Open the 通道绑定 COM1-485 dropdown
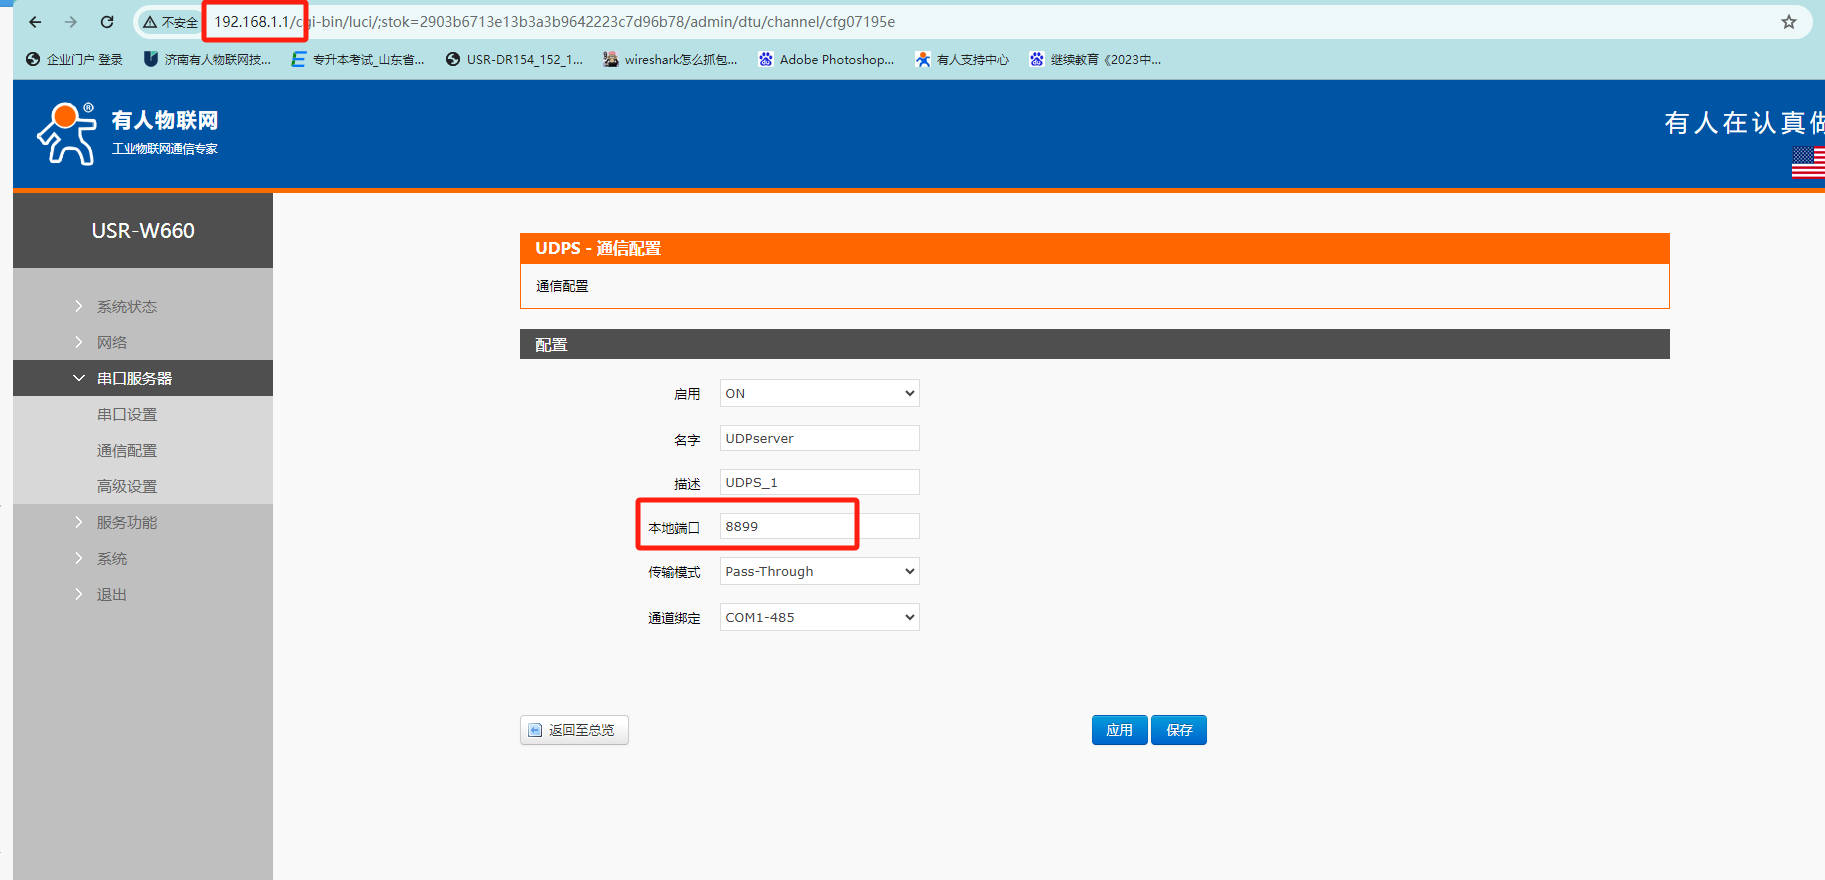 point(819,617)
